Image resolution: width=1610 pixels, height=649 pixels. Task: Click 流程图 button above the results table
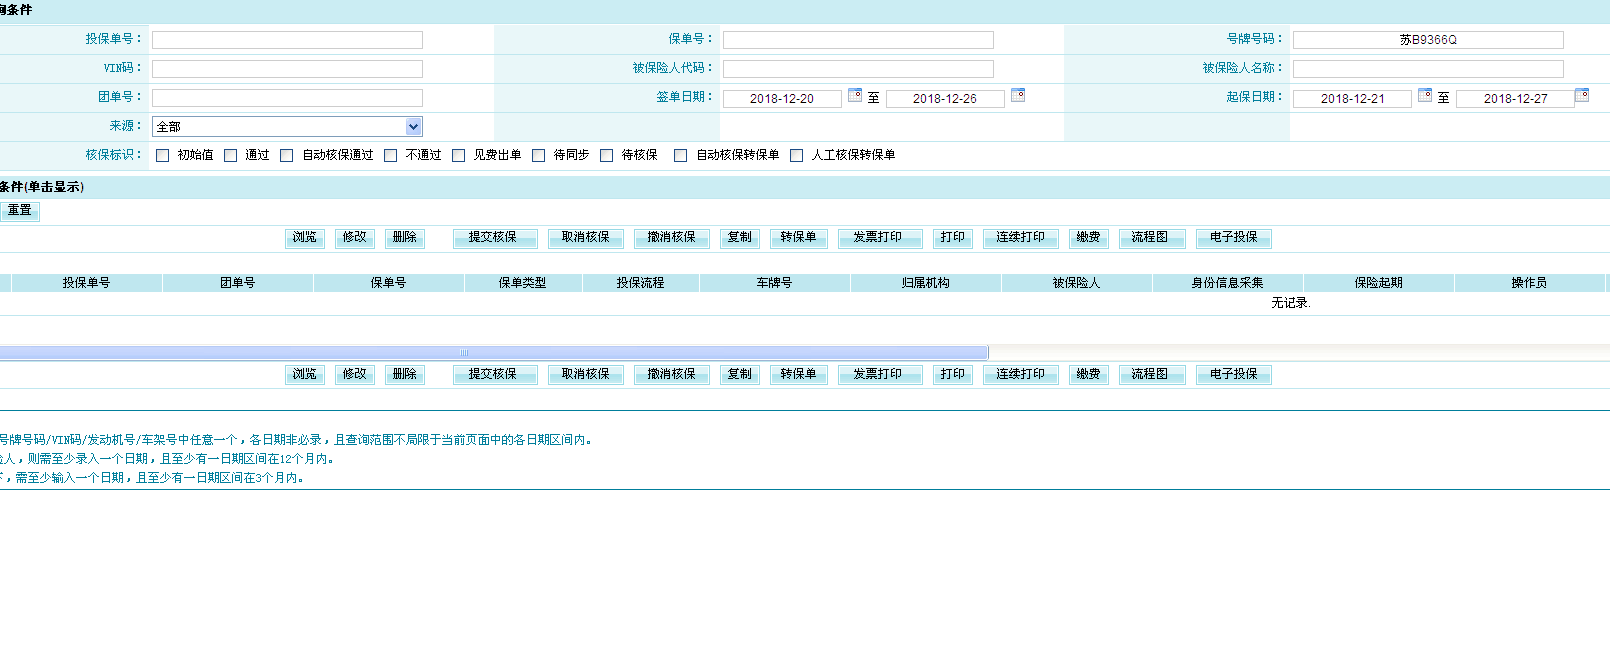pos(1150,238)
